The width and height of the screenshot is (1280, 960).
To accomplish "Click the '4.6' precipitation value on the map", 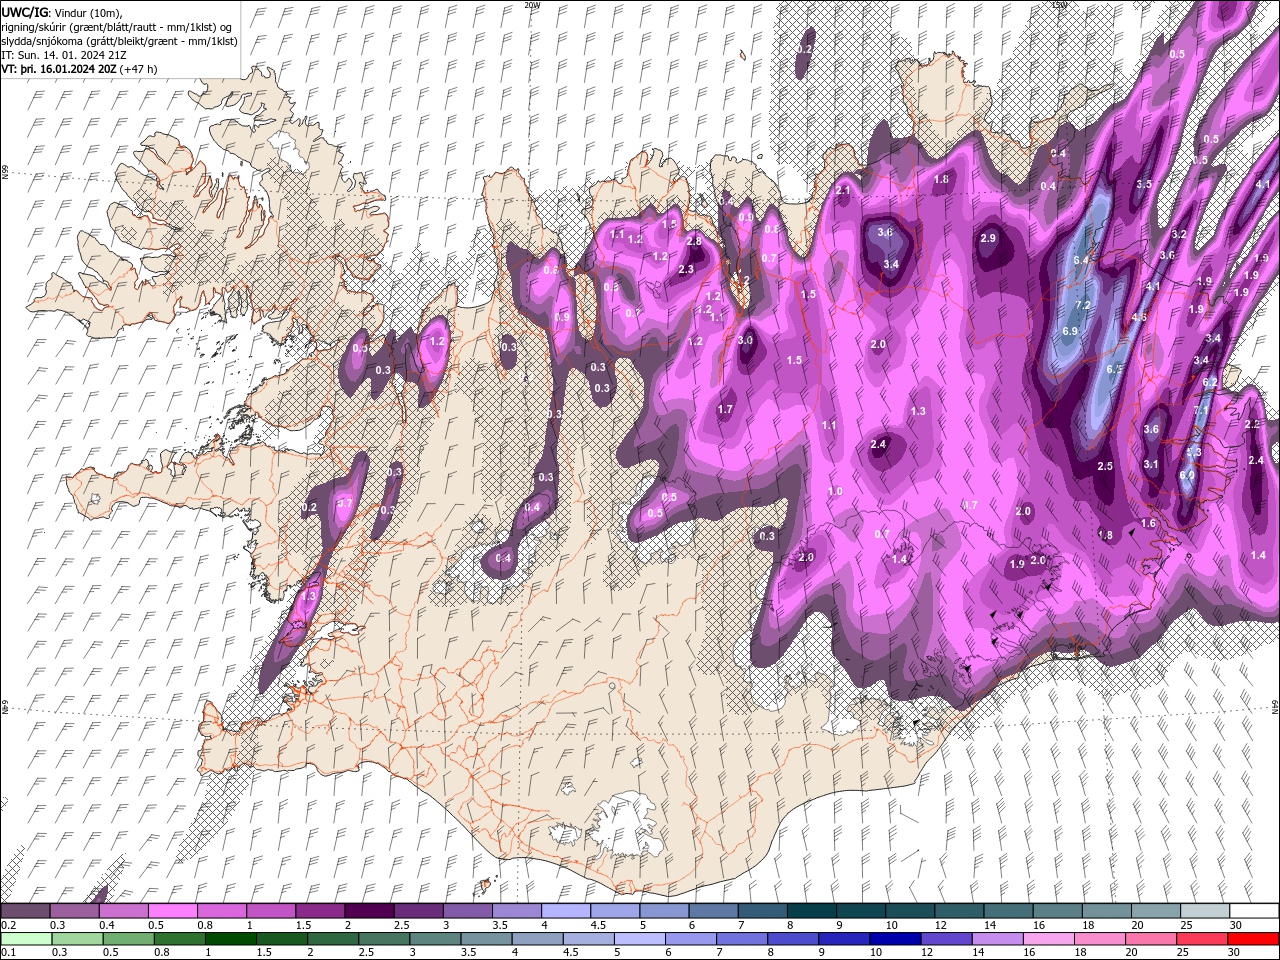I will pos(1139,317).
